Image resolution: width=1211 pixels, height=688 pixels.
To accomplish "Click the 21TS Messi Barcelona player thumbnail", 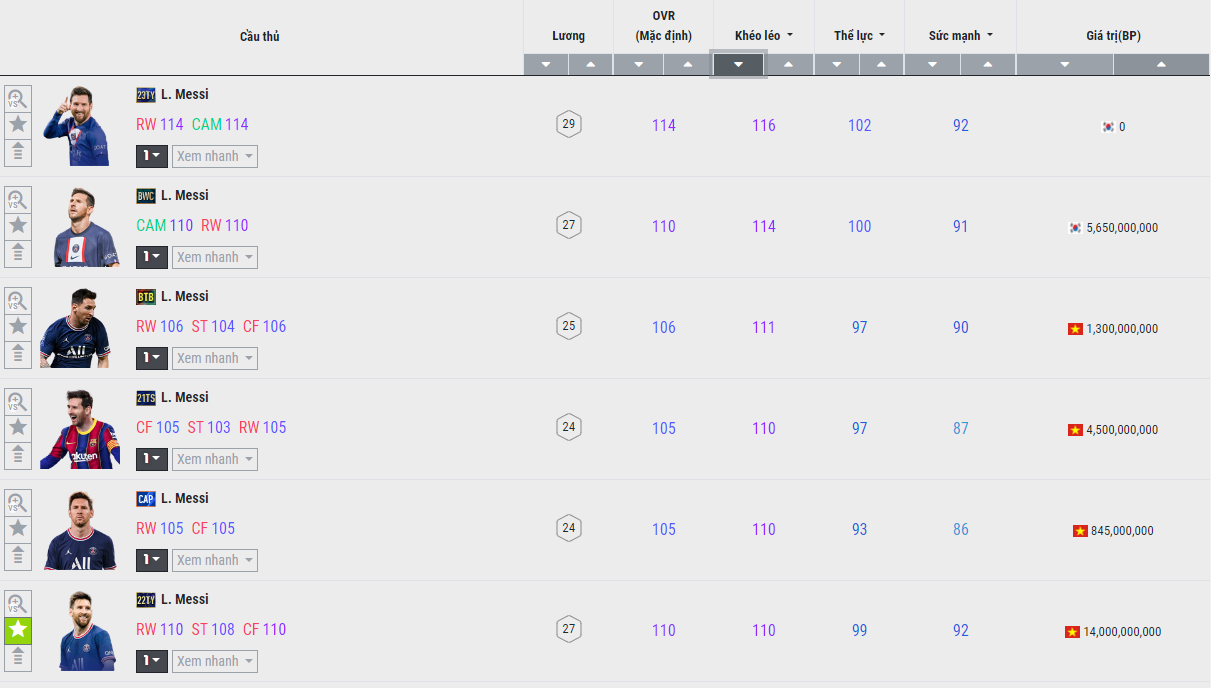I will [x=80, y=429].
